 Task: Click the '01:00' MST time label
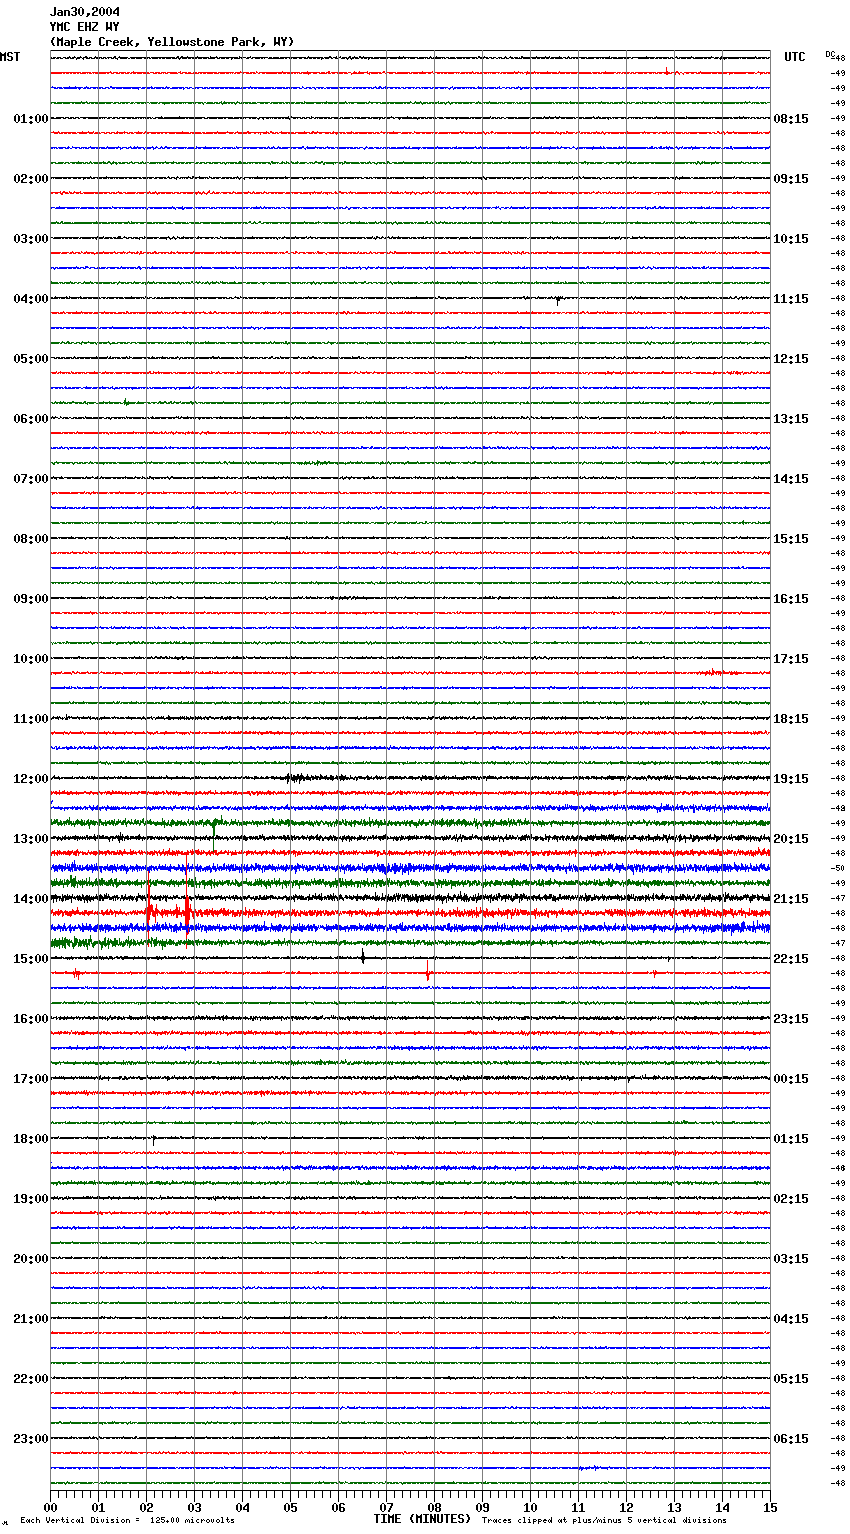click(31, 119)
